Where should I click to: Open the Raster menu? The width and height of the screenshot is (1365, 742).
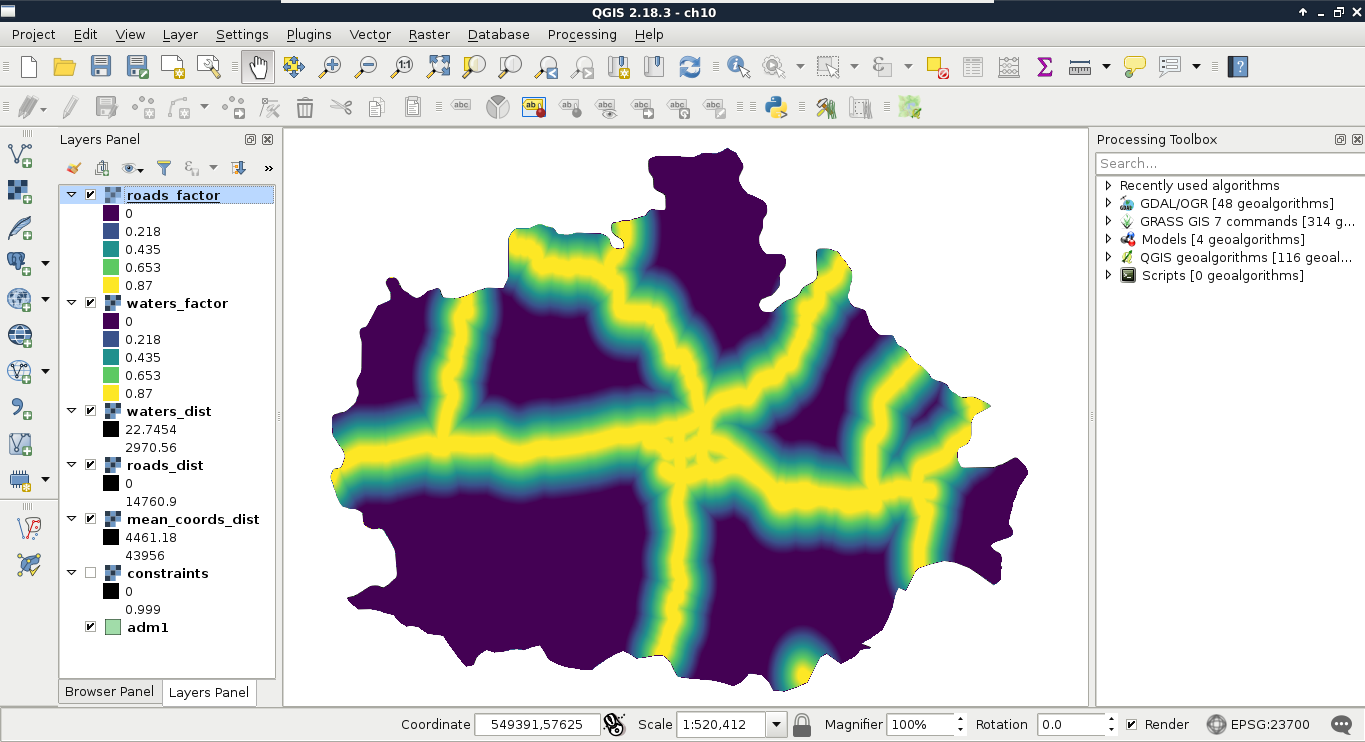point(429,34)
